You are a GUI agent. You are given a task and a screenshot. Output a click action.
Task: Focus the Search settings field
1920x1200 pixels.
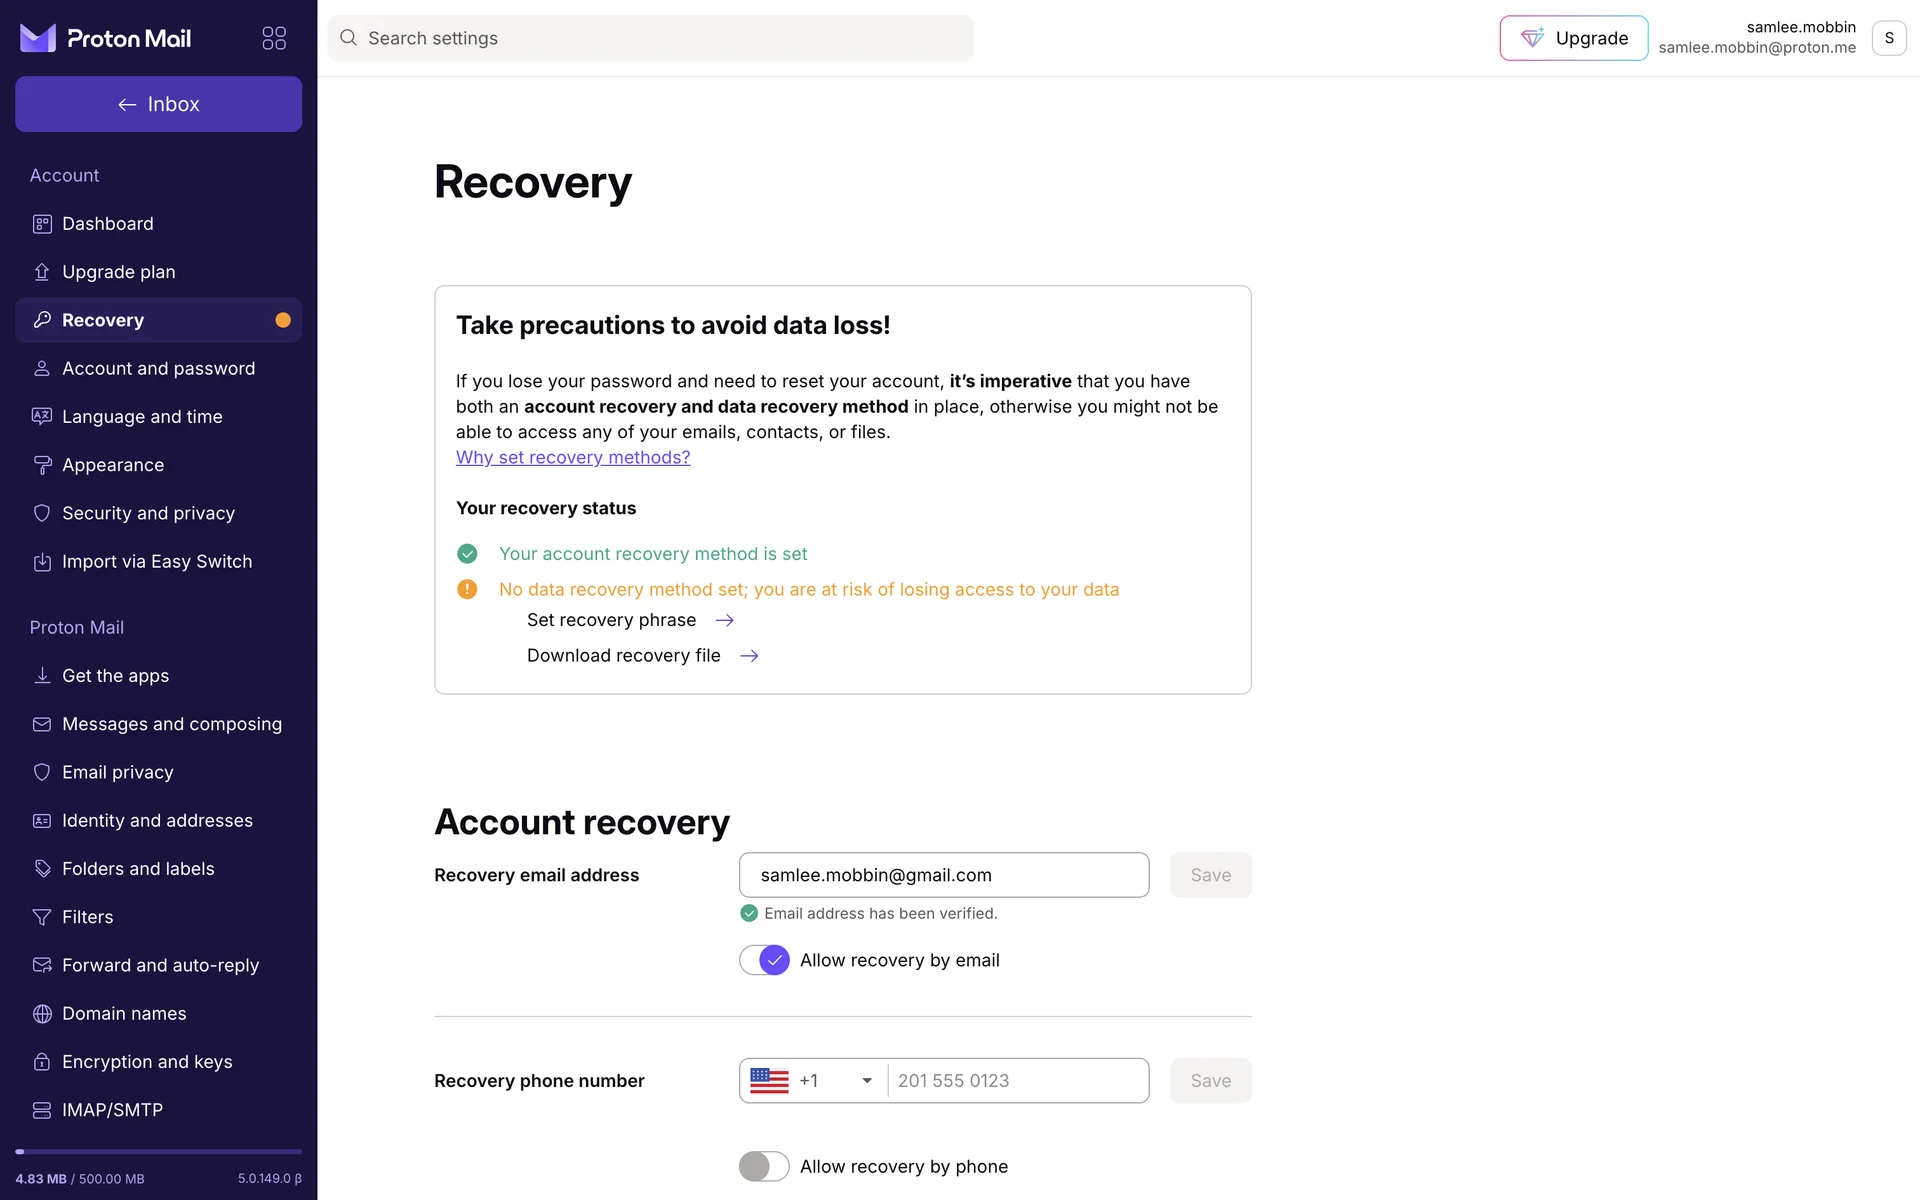pyautogui.click(x=660, y=38)
